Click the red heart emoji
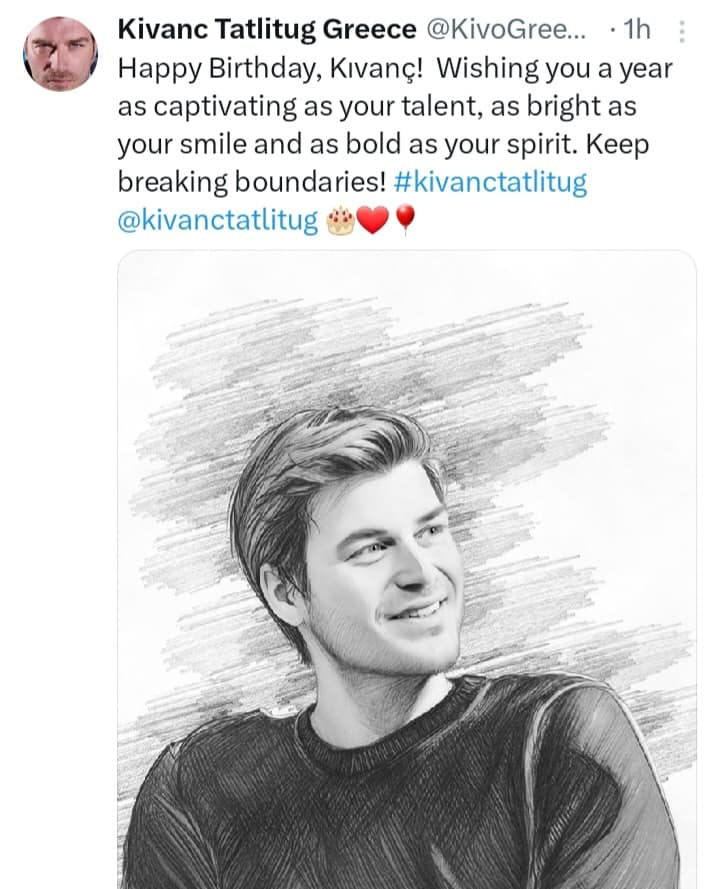The width and height of the screenshot is (716, 889). point(372,220)
